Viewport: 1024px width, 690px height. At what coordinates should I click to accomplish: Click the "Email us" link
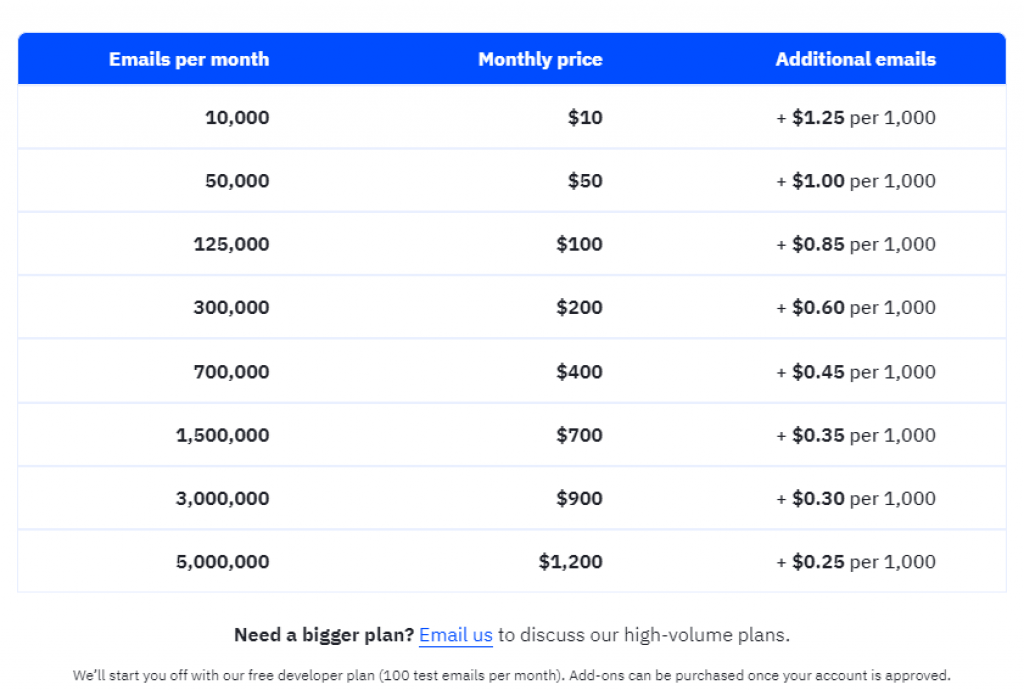455,635
